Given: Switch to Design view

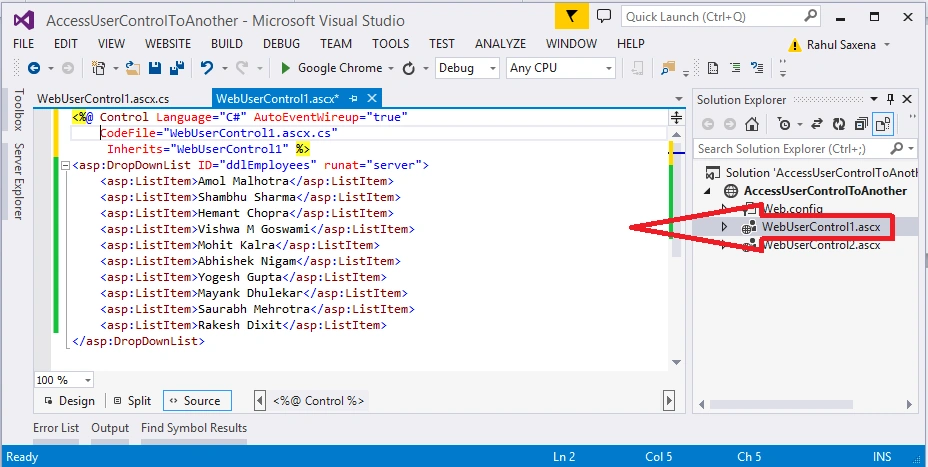Looking at the screenshot, I should [69, 401].
